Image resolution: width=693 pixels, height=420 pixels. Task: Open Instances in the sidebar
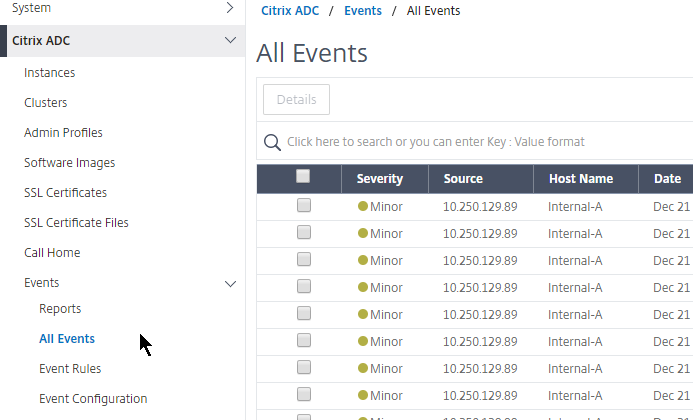(x=50, y=73)
